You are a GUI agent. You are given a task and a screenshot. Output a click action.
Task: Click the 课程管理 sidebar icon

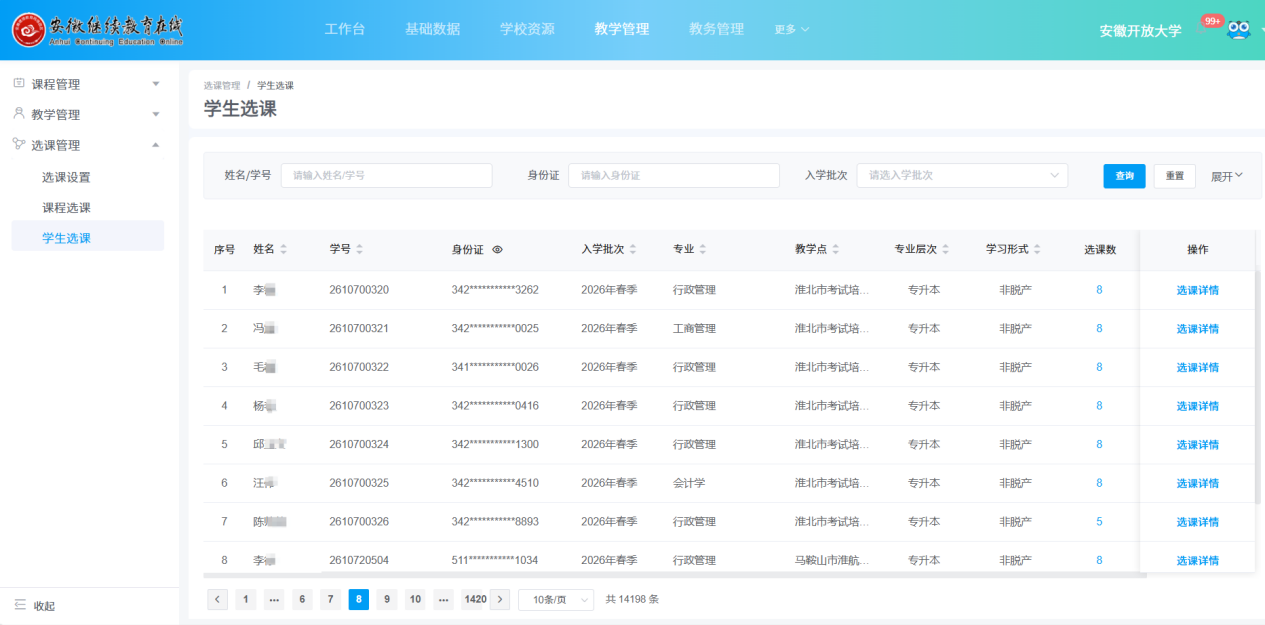click(20, 83)
